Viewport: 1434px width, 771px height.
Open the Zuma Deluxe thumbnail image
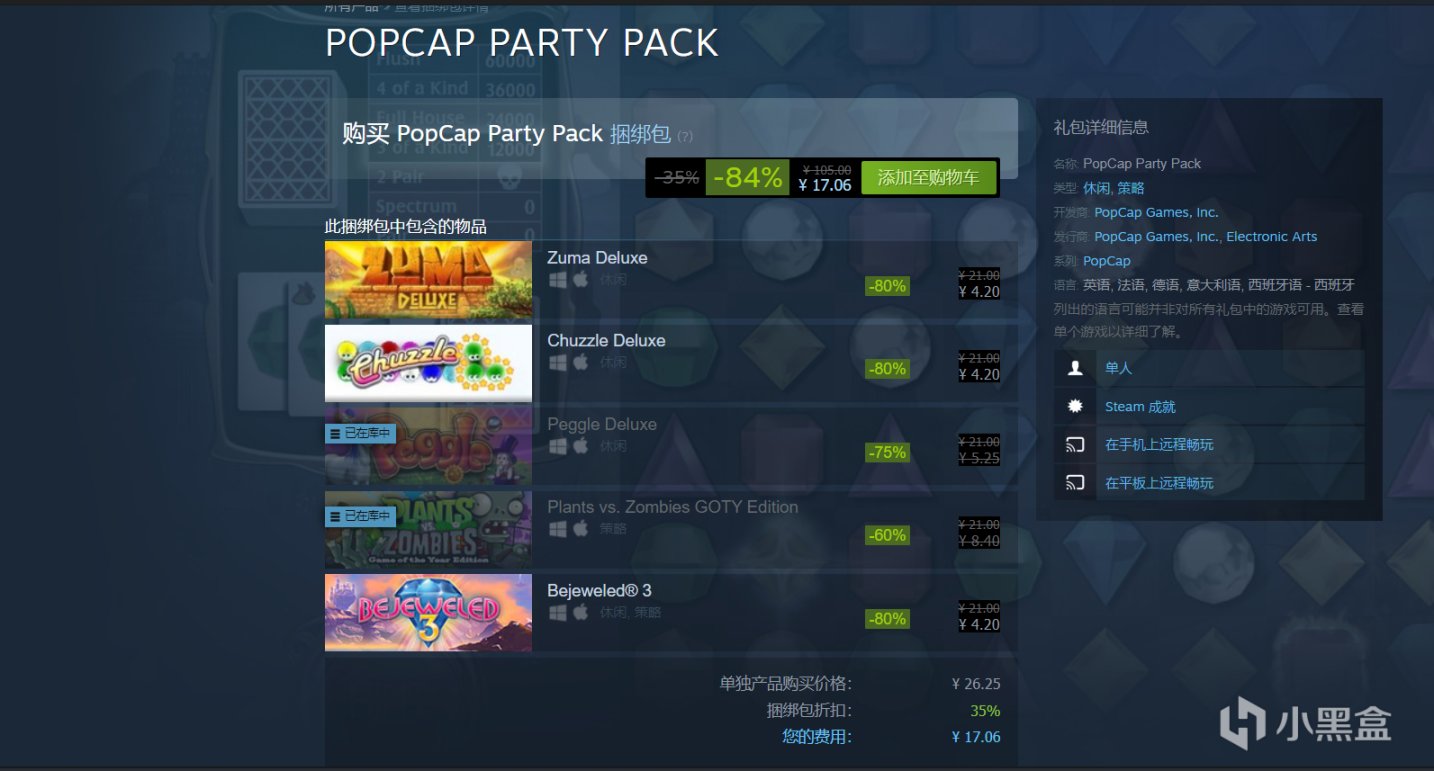(428, 279)
